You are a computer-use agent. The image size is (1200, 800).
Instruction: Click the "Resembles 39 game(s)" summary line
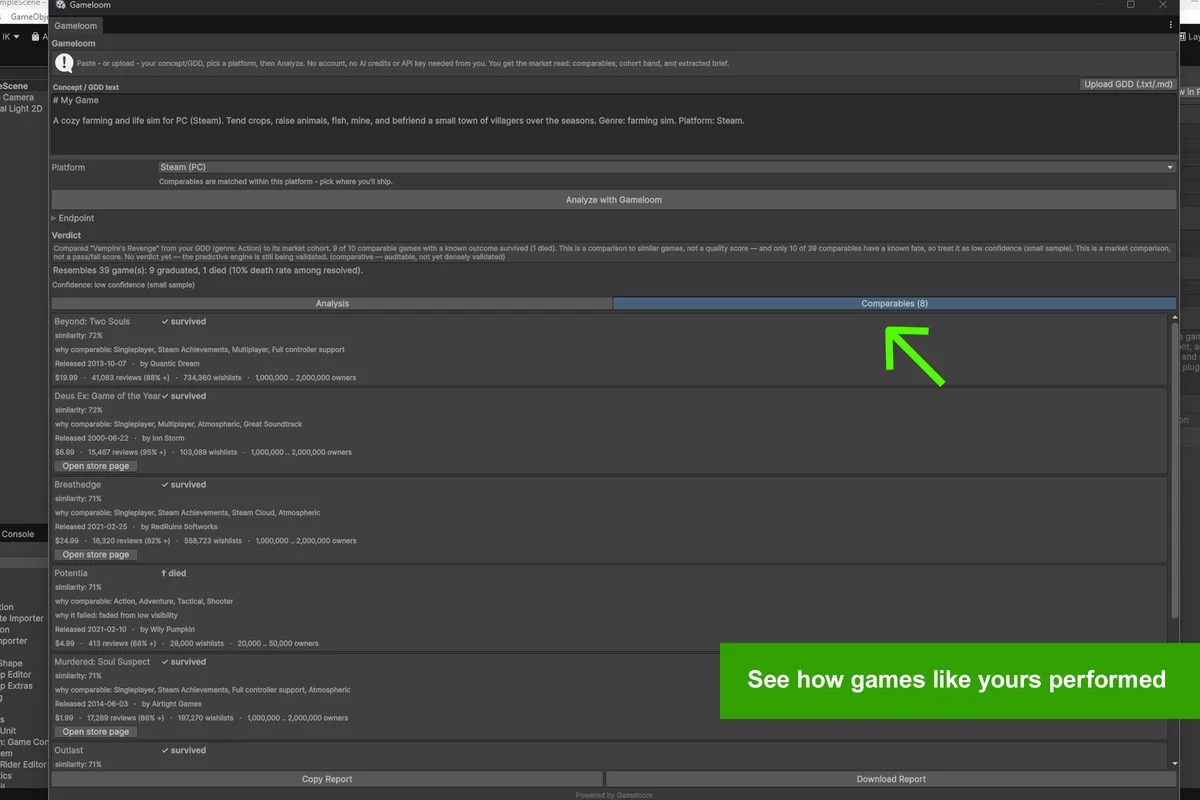(x=207, y=270)
